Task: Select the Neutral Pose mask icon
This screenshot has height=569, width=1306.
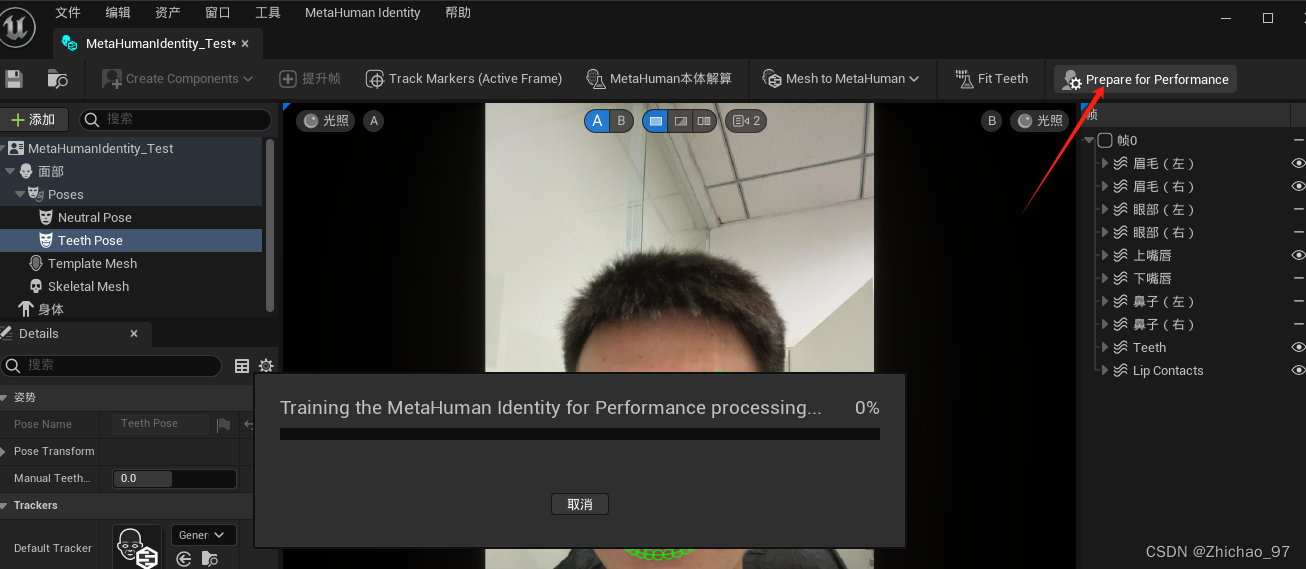Action: pos(46,217)
